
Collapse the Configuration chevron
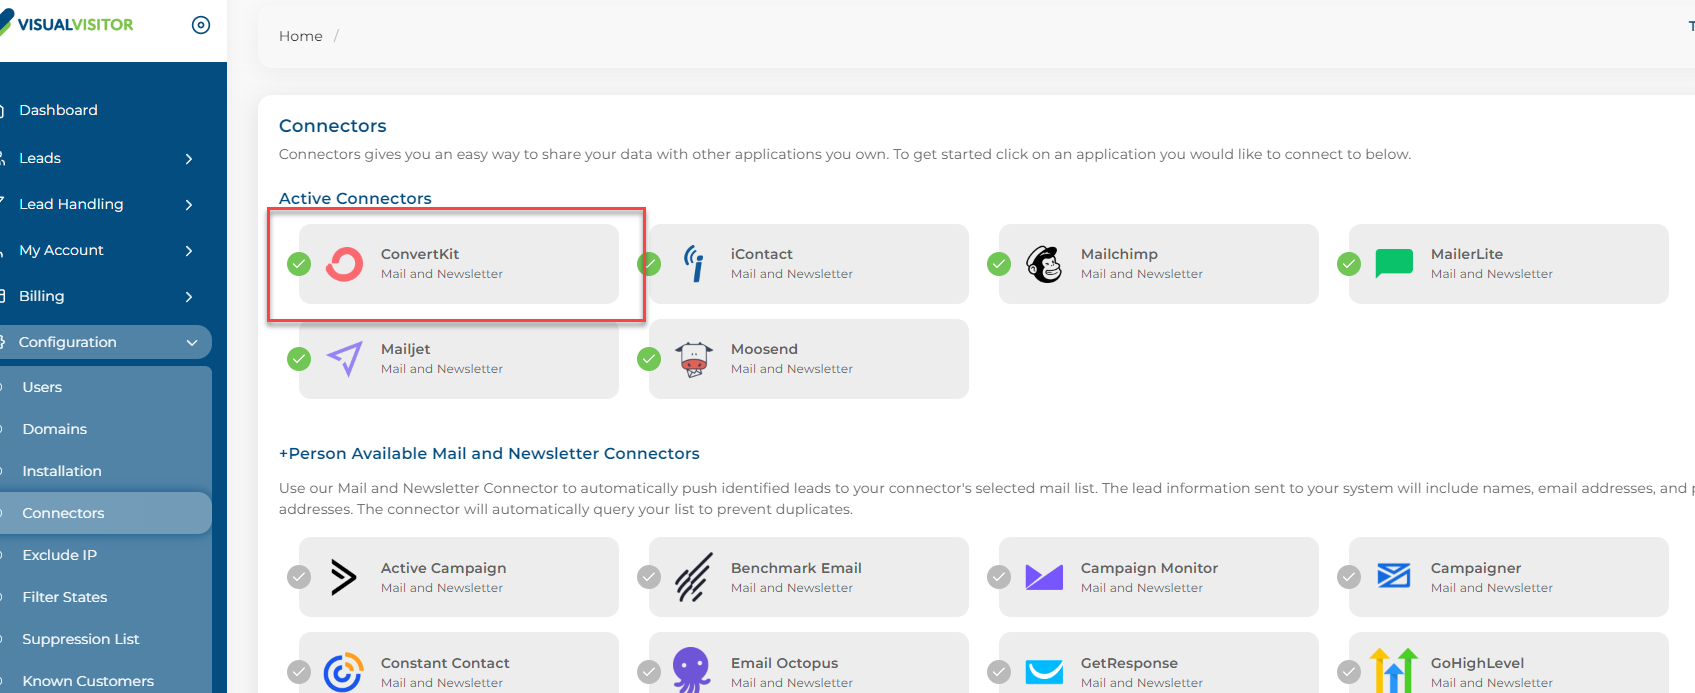(x=192, y=343)
